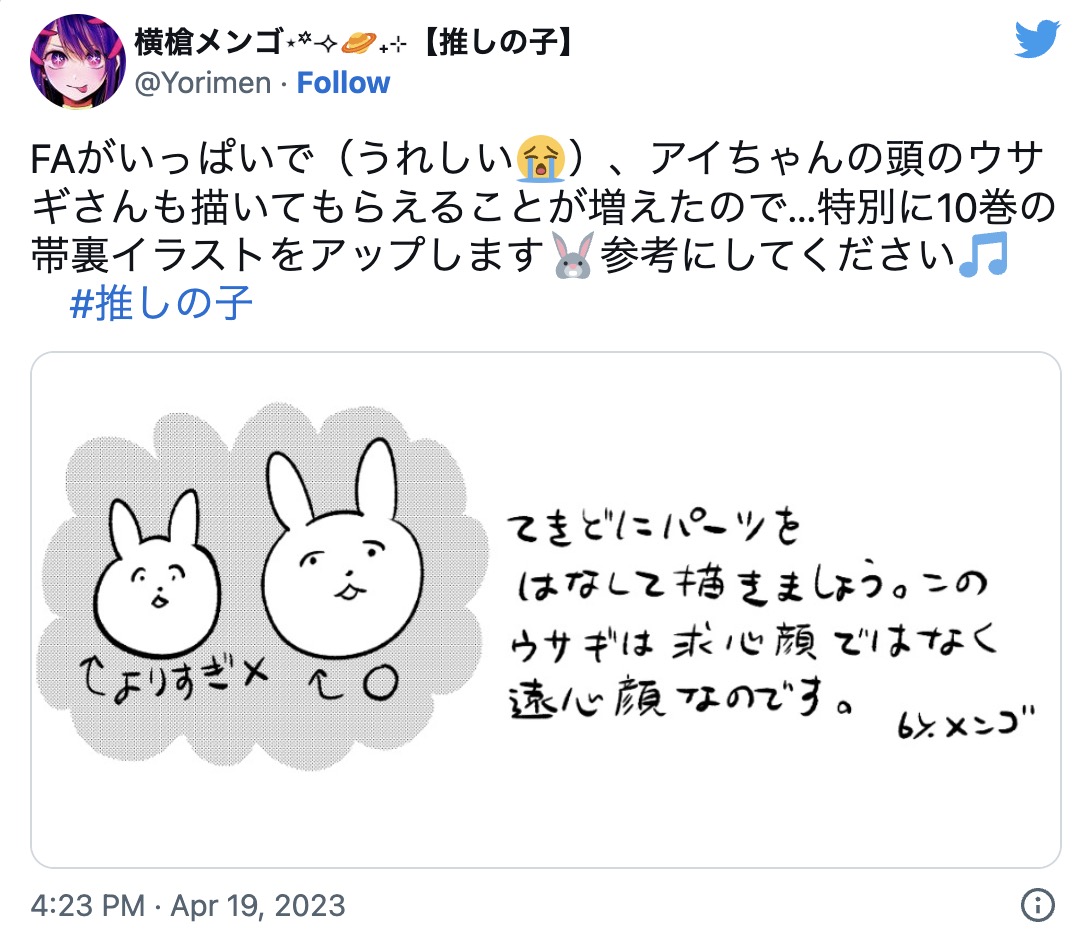Click the crying face emoji

(x=540, y=158)
